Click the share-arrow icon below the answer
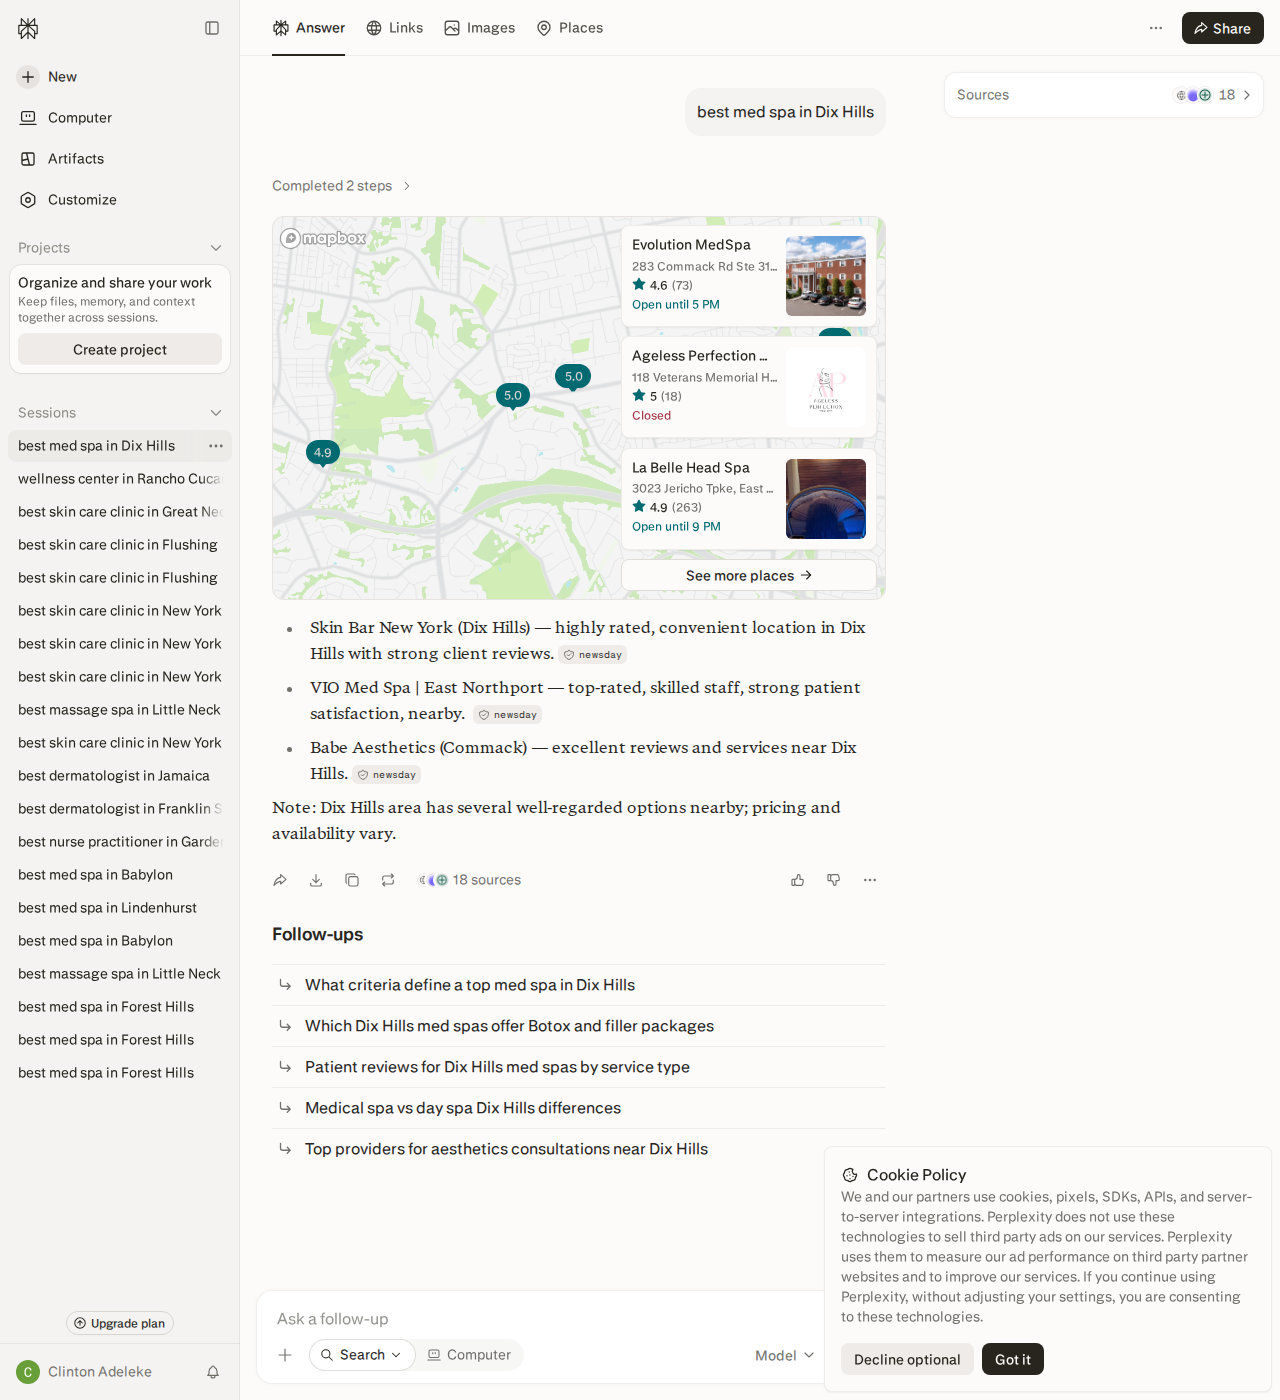 point(280,880)
